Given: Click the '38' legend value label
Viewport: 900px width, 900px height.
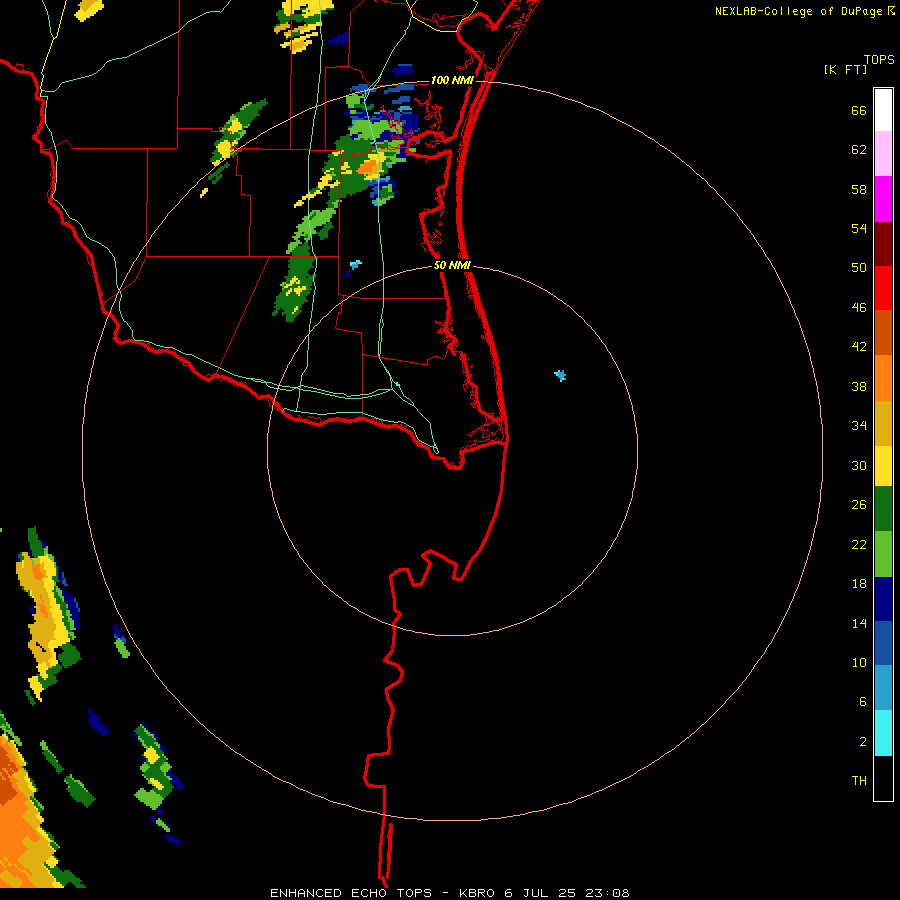Looking at the screenshot, I should pos(859,386).
